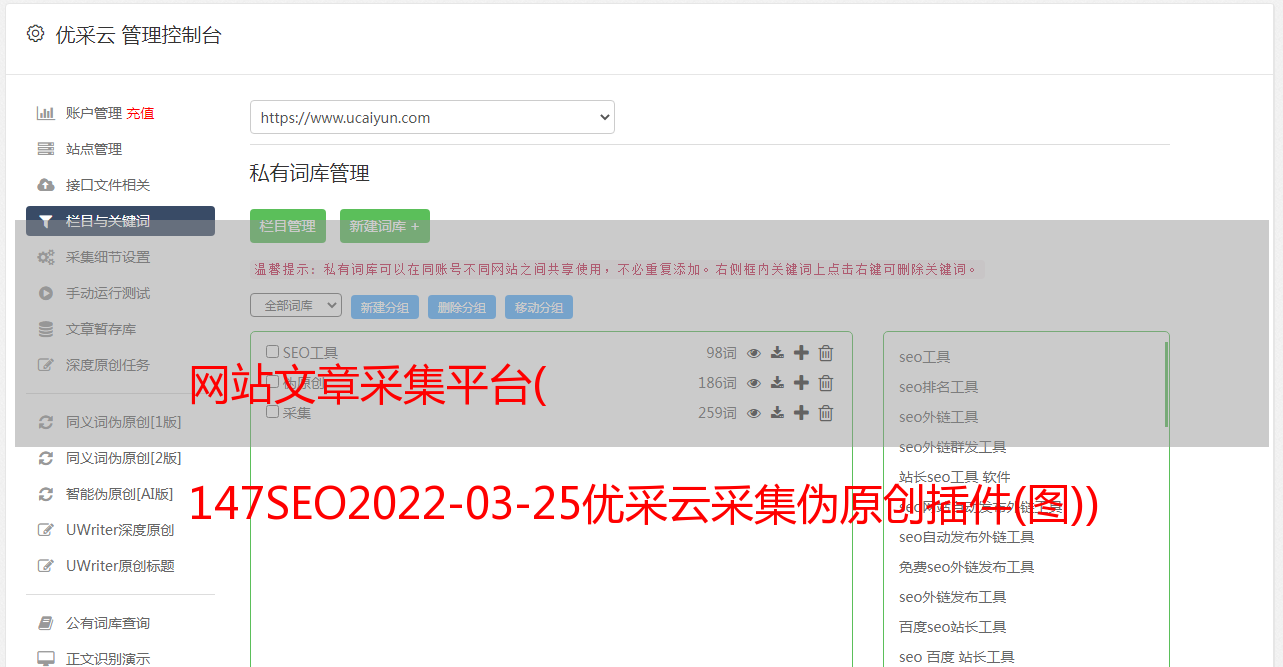This screenshot has width=1283, height=667.
Task: Open the site URL dropdown
Action: (432, 117)
